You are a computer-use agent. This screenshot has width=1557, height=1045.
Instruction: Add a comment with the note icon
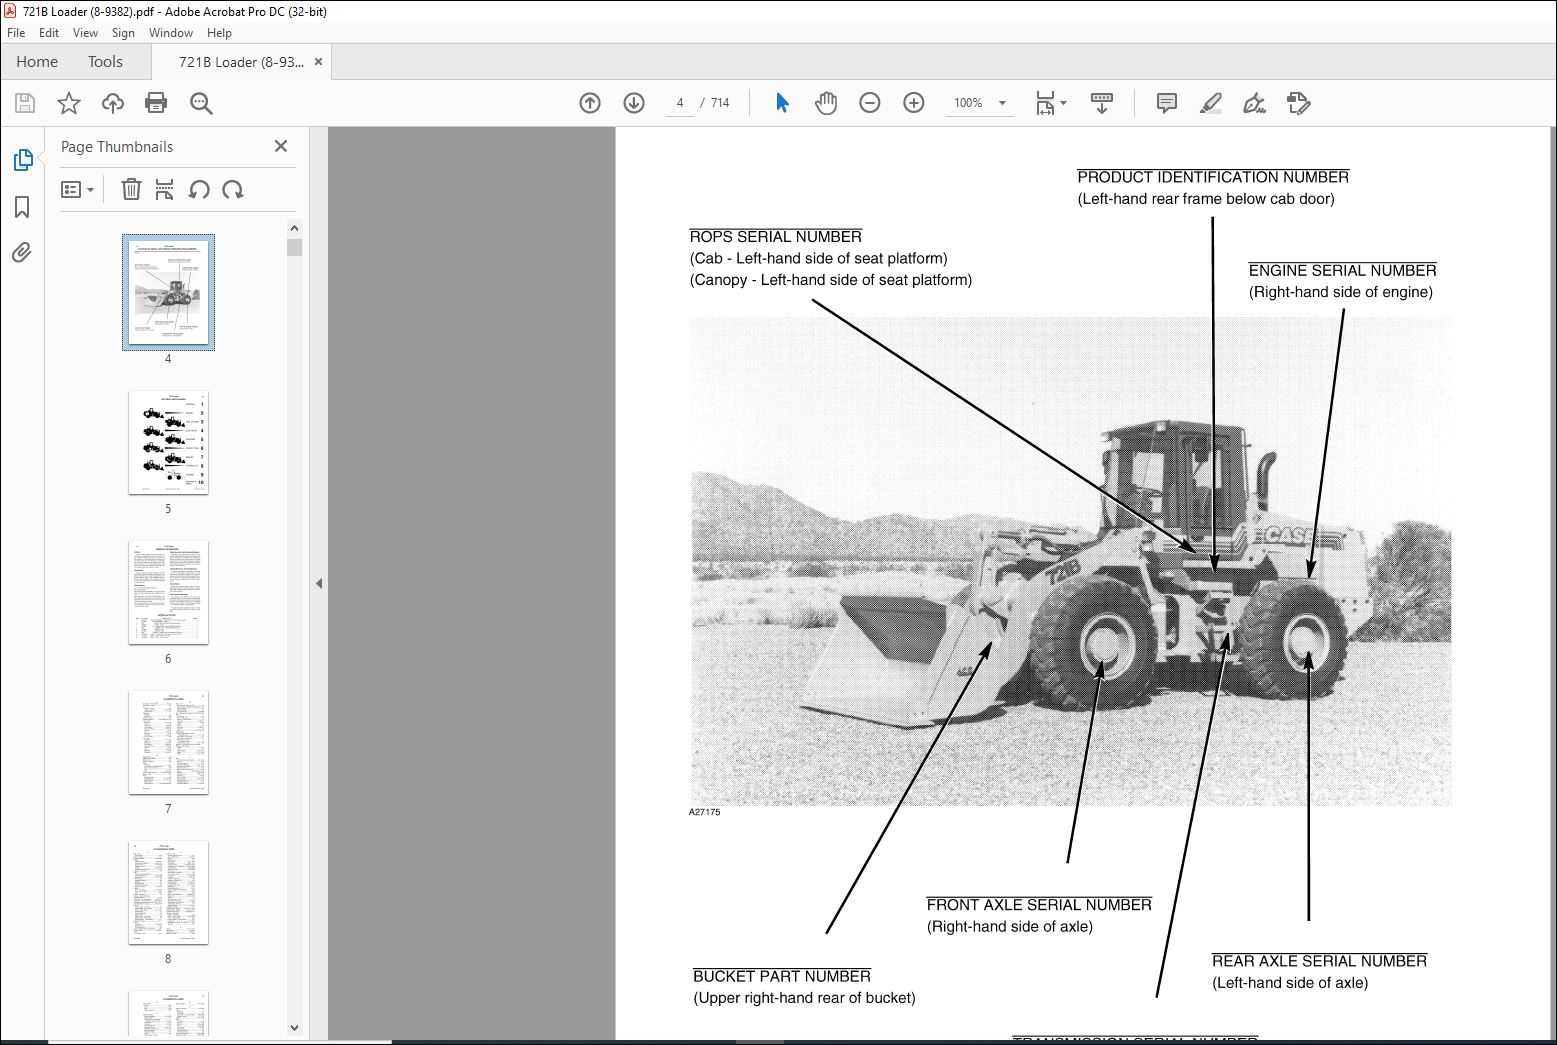[x=1166, y=103]
